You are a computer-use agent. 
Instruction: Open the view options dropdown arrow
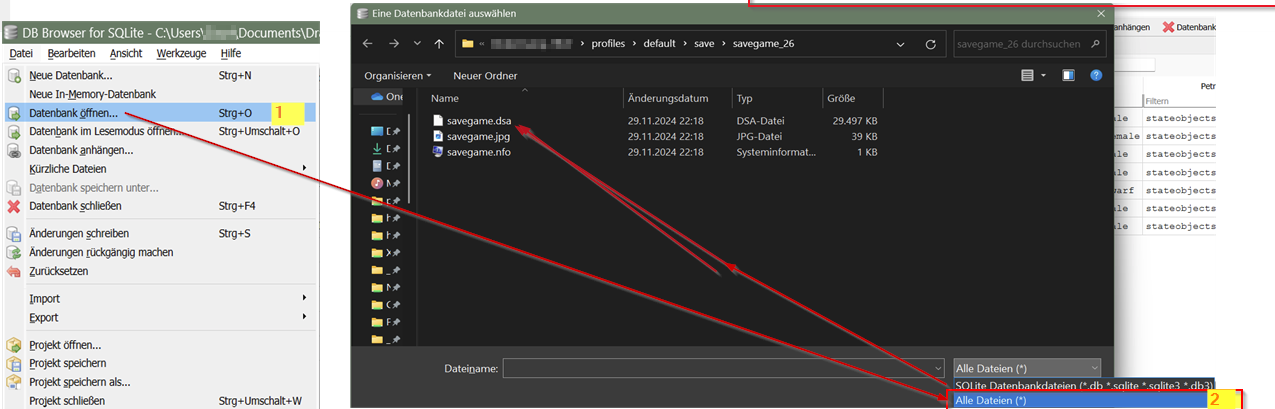[x=1043, y=75]
